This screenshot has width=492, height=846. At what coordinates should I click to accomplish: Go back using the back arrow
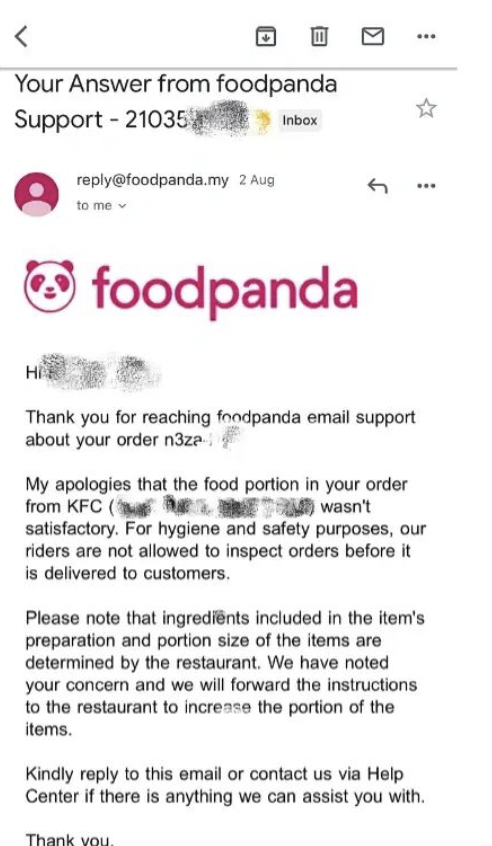[21, 37]
